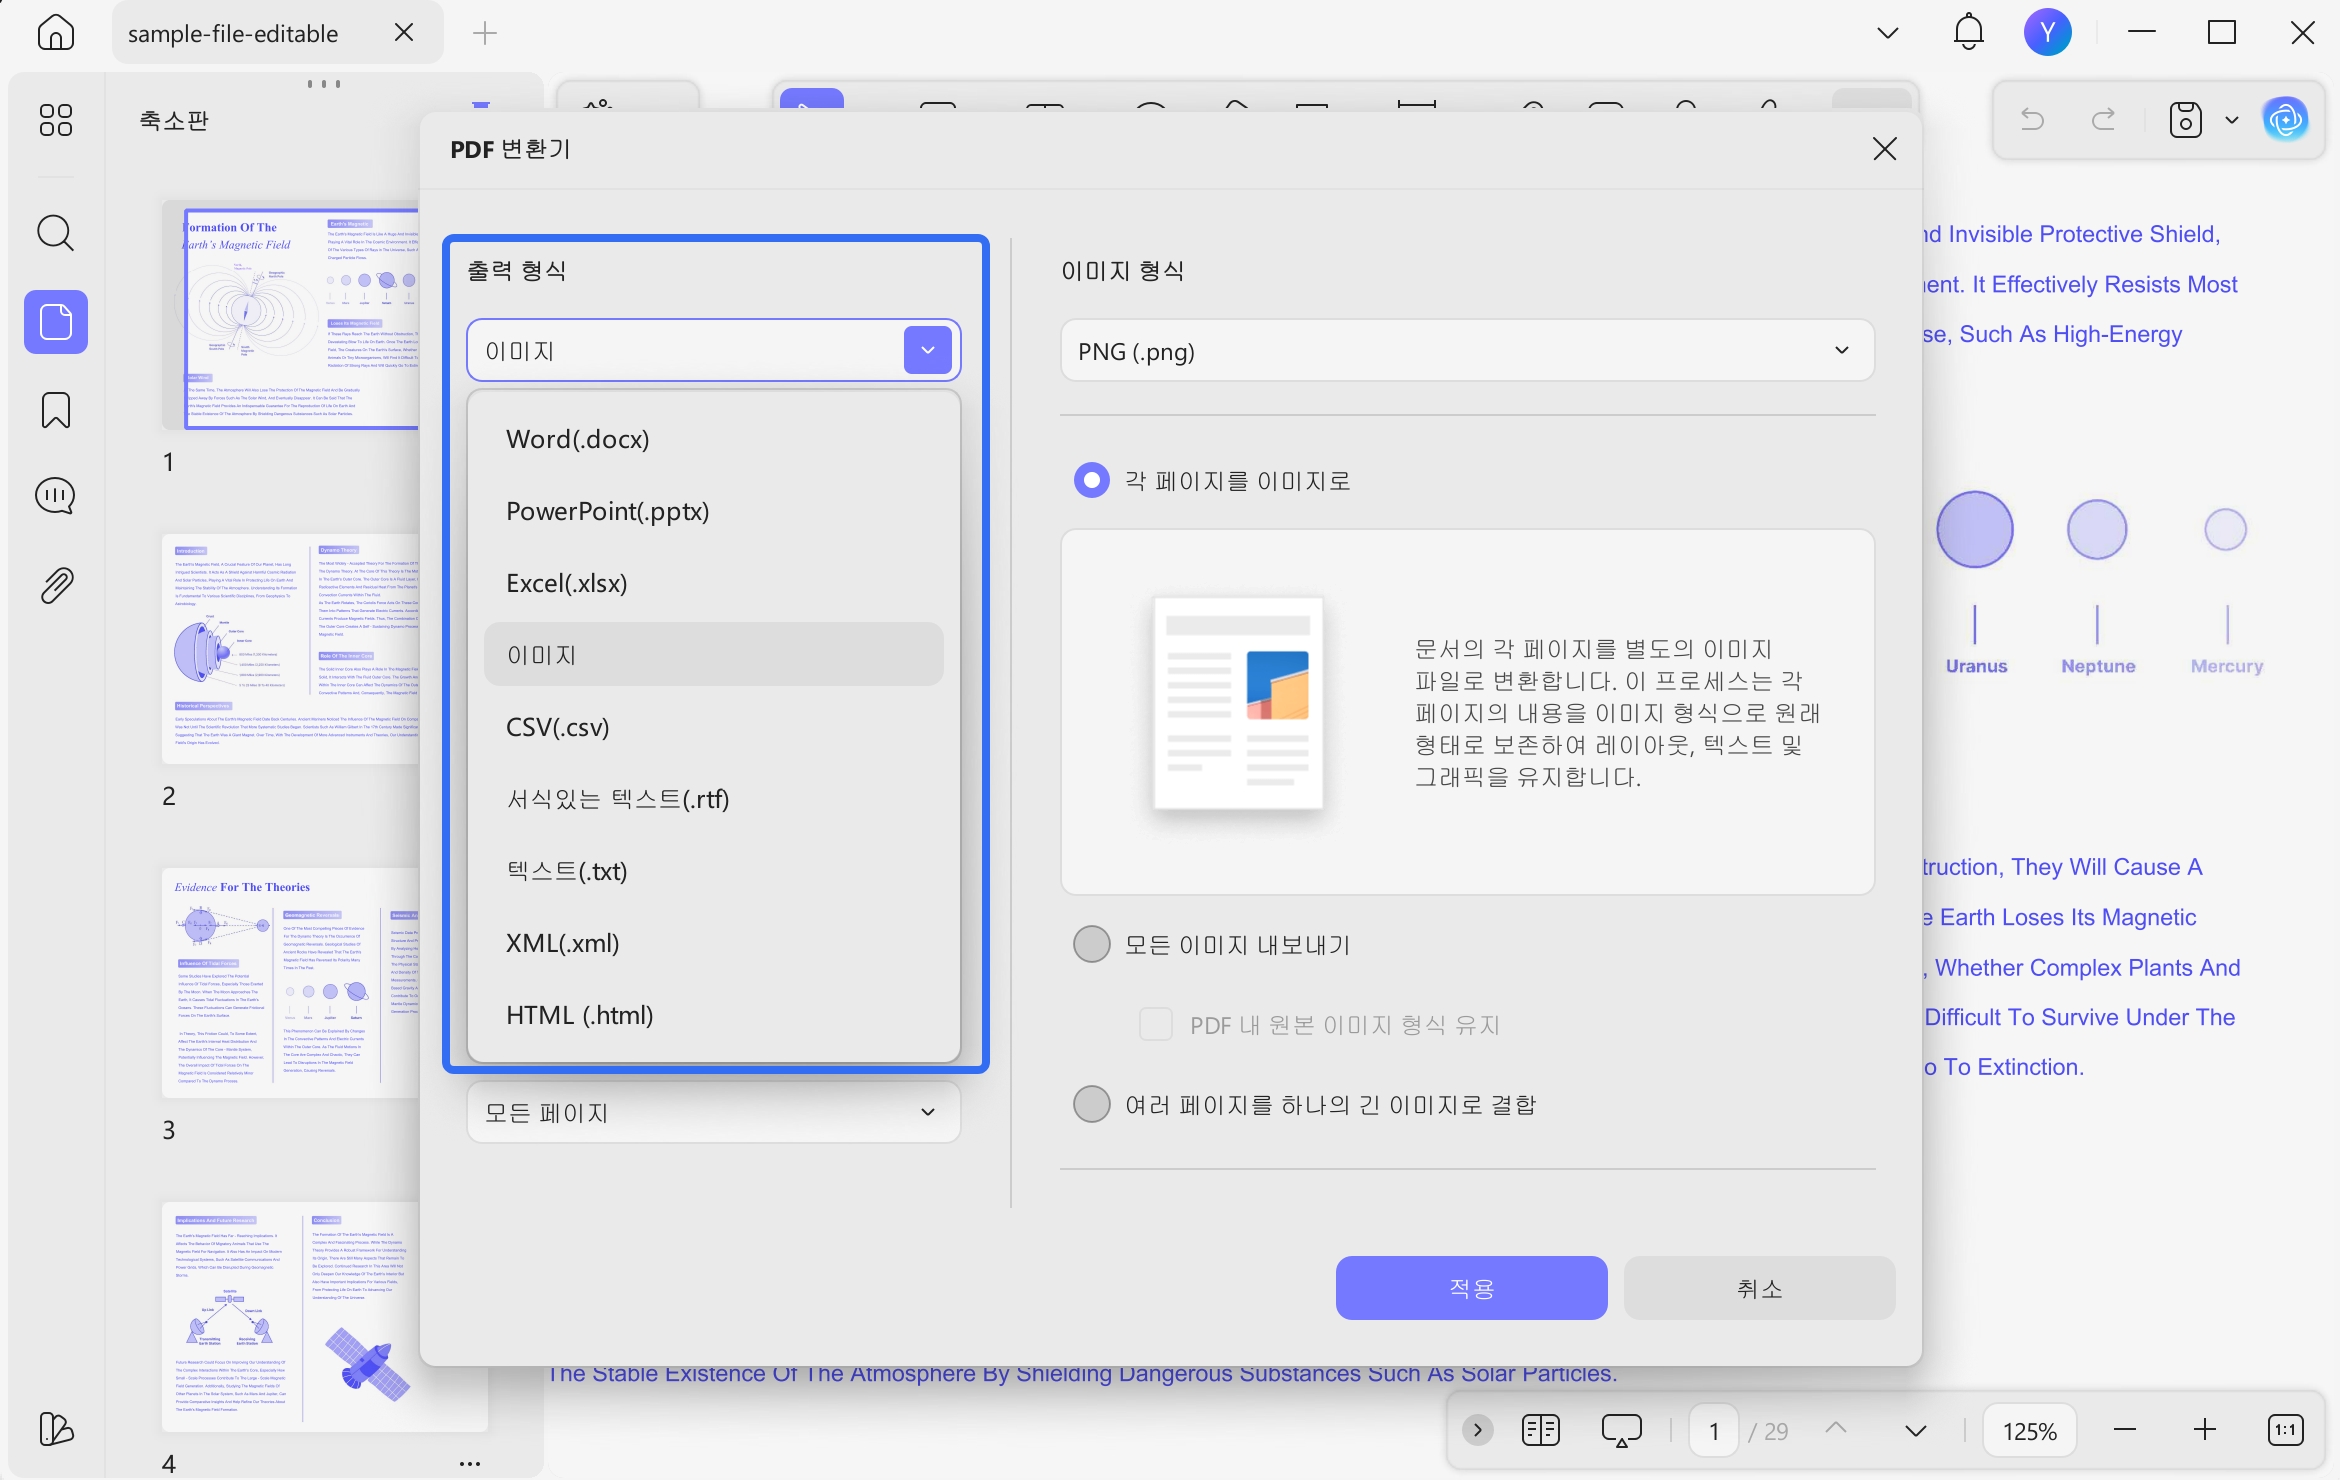Screen dimensions: 2340x1480
Task: Go to next page arrow
Action: pyautogui.click(x=1915, y=1430)
